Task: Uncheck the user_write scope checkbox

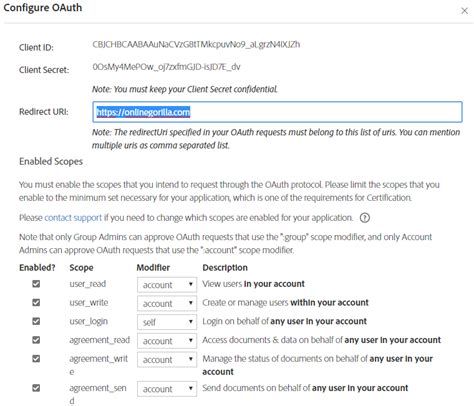Action: [x=36, y=302]
